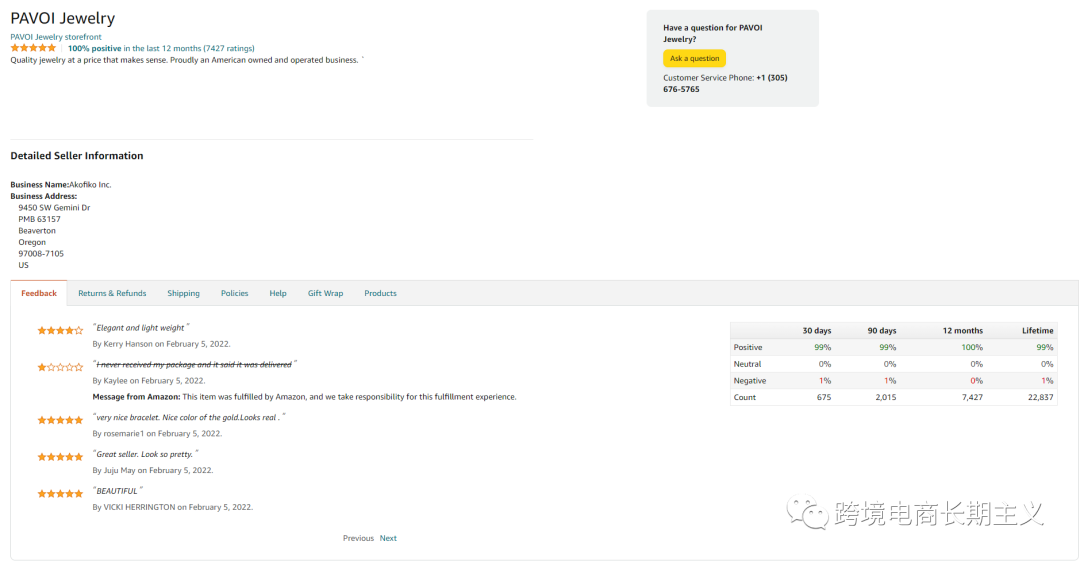
Task: Click Kaylee's one-star rating
Action: 60,367
